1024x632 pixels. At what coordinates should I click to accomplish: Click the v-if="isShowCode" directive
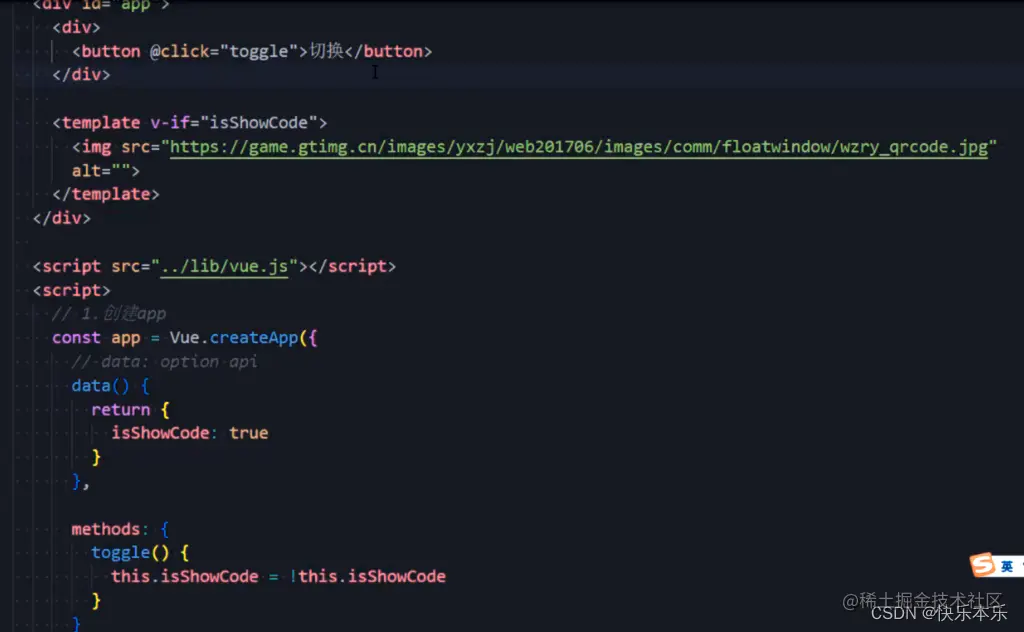click(234, 123)
